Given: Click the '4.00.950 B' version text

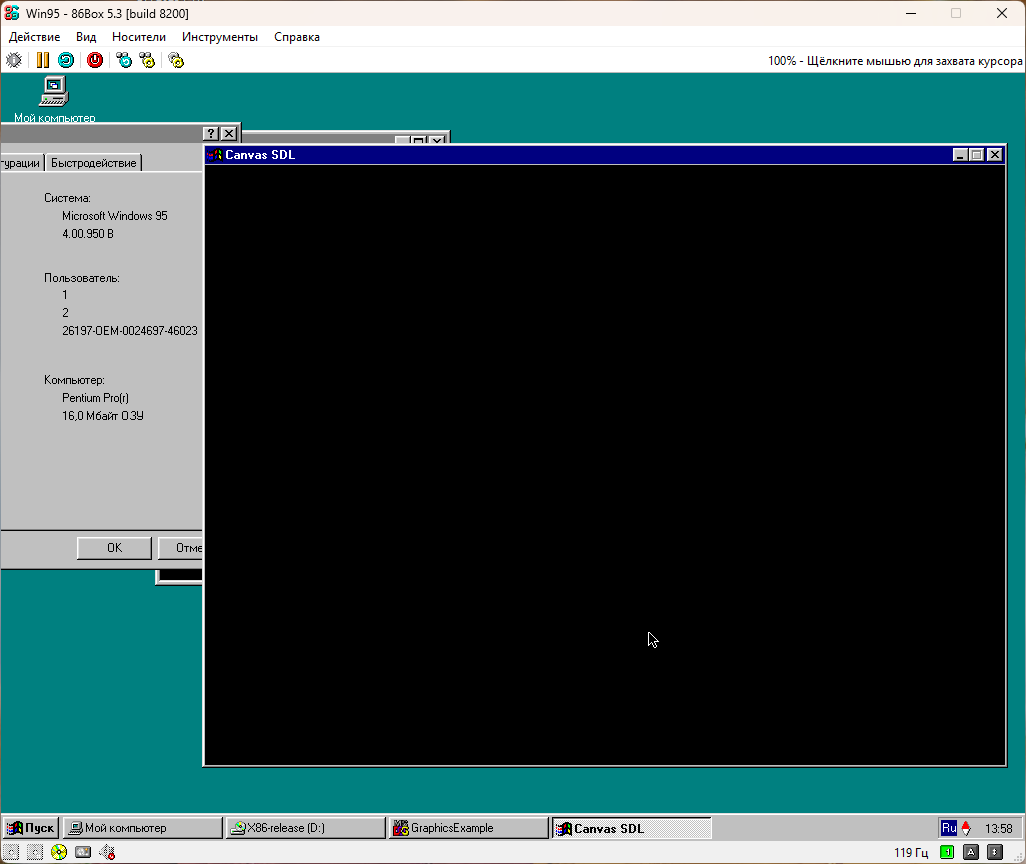Looking at the screenshot, I should pyautogui.click(x=88, y=234).
